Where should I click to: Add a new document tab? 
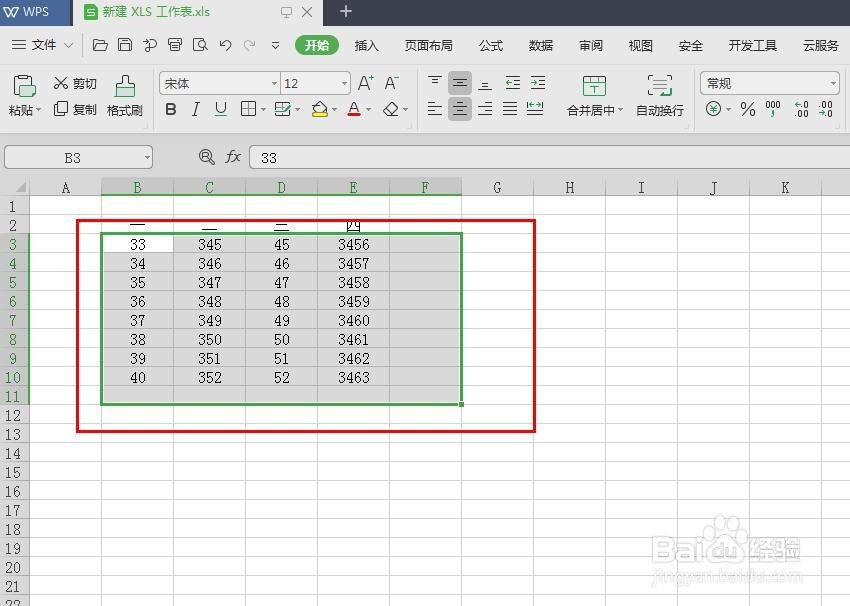[345, 11]
